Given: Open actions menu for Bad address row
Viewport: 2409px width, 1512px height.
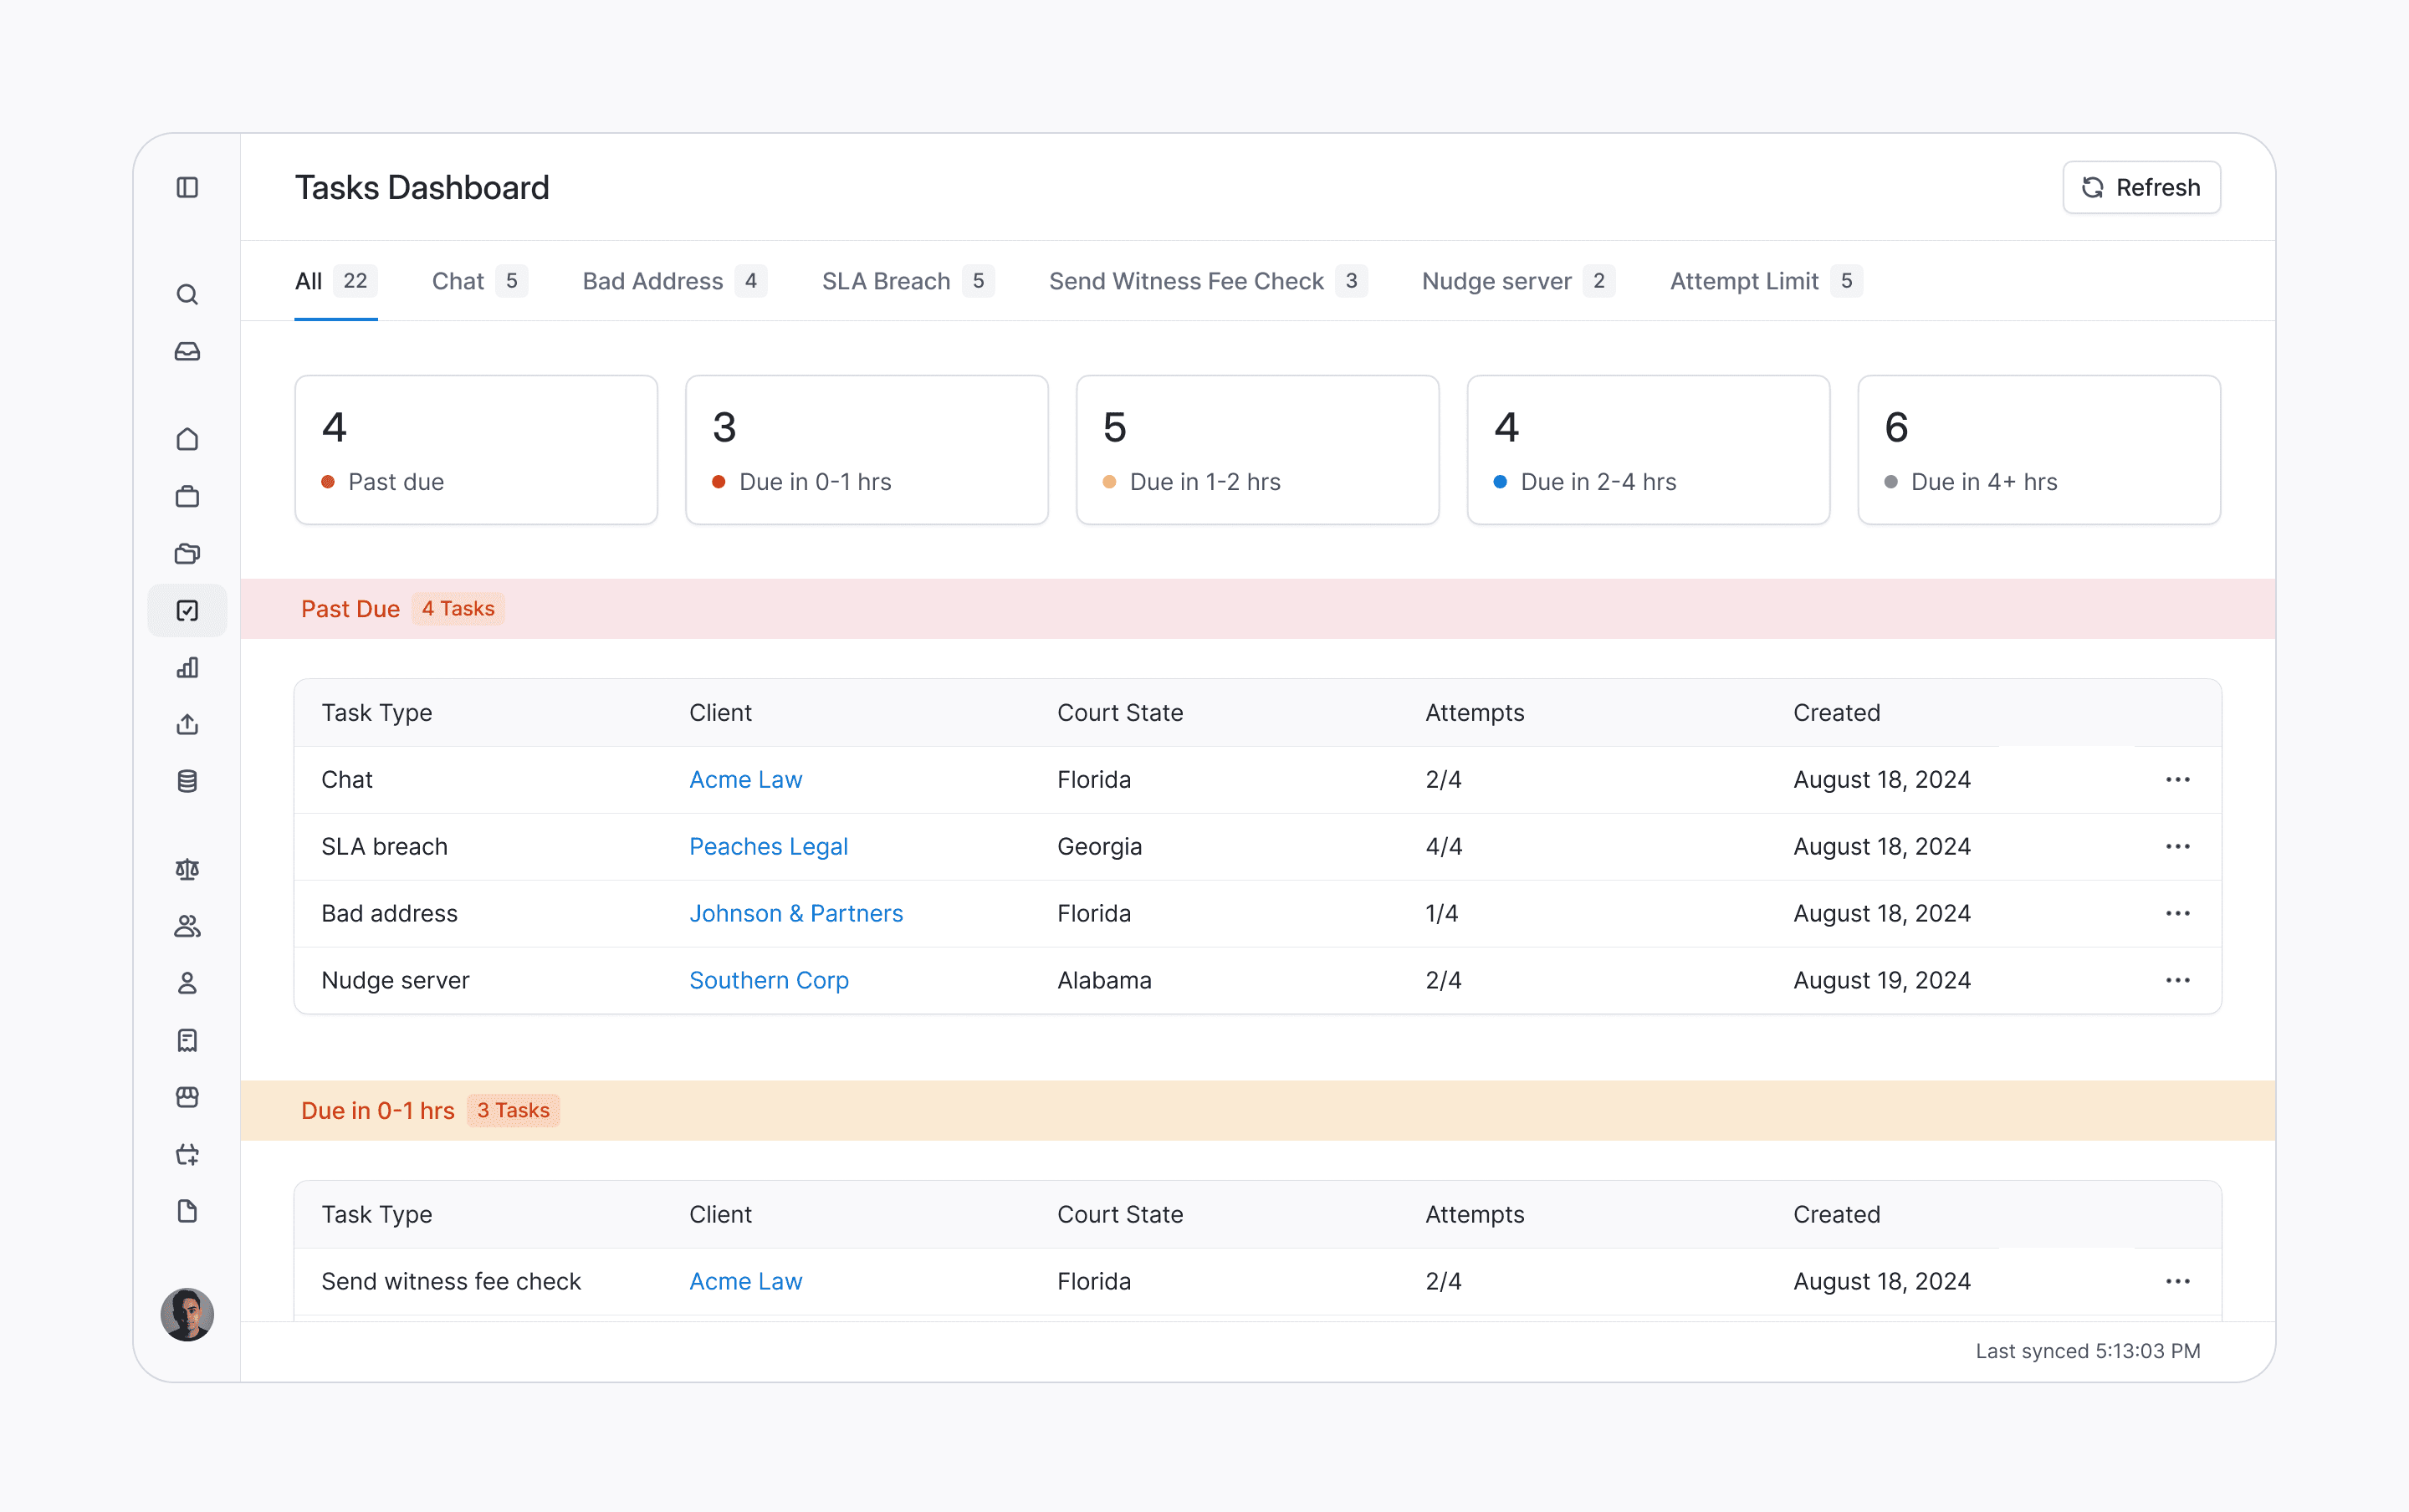Looking at the screenshot, I should [x=2177, y=913].
